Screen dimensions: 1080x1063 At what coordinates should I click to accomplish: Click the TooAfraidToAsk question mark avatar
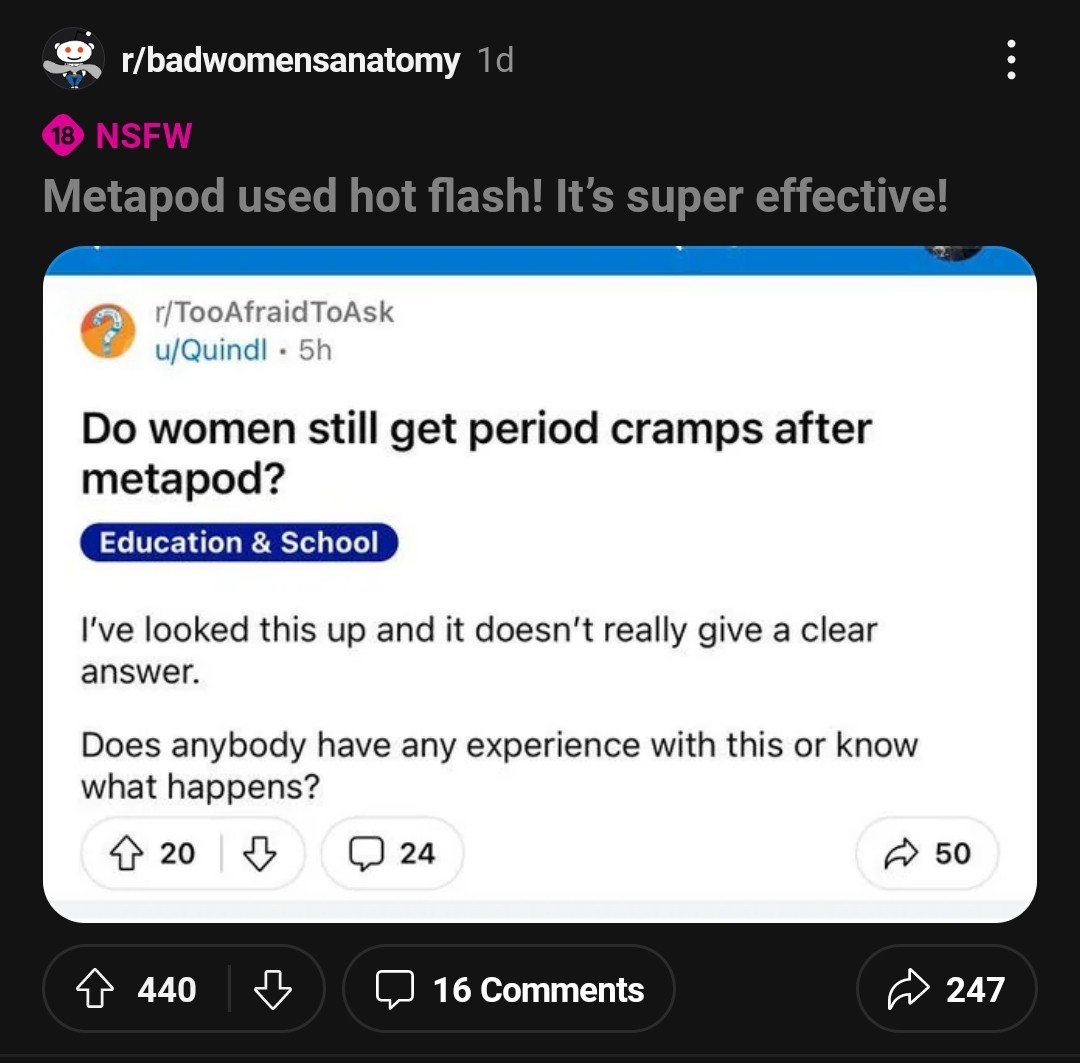tap(109, 331)
